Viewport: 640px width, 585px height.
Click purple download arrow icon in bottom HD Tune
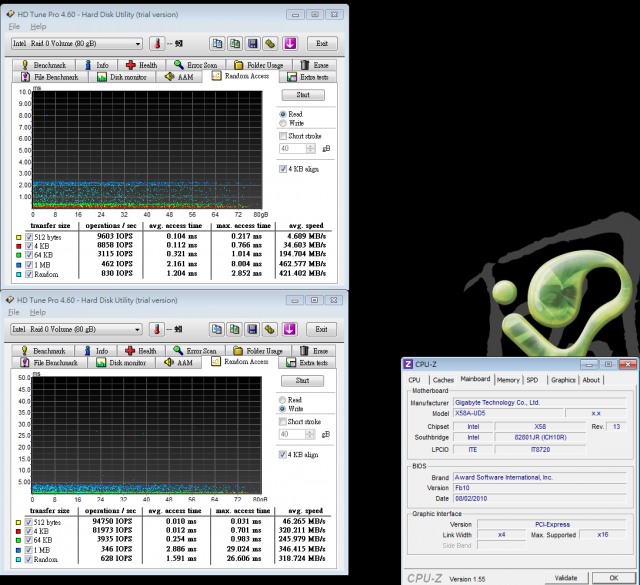coord(289,329)
